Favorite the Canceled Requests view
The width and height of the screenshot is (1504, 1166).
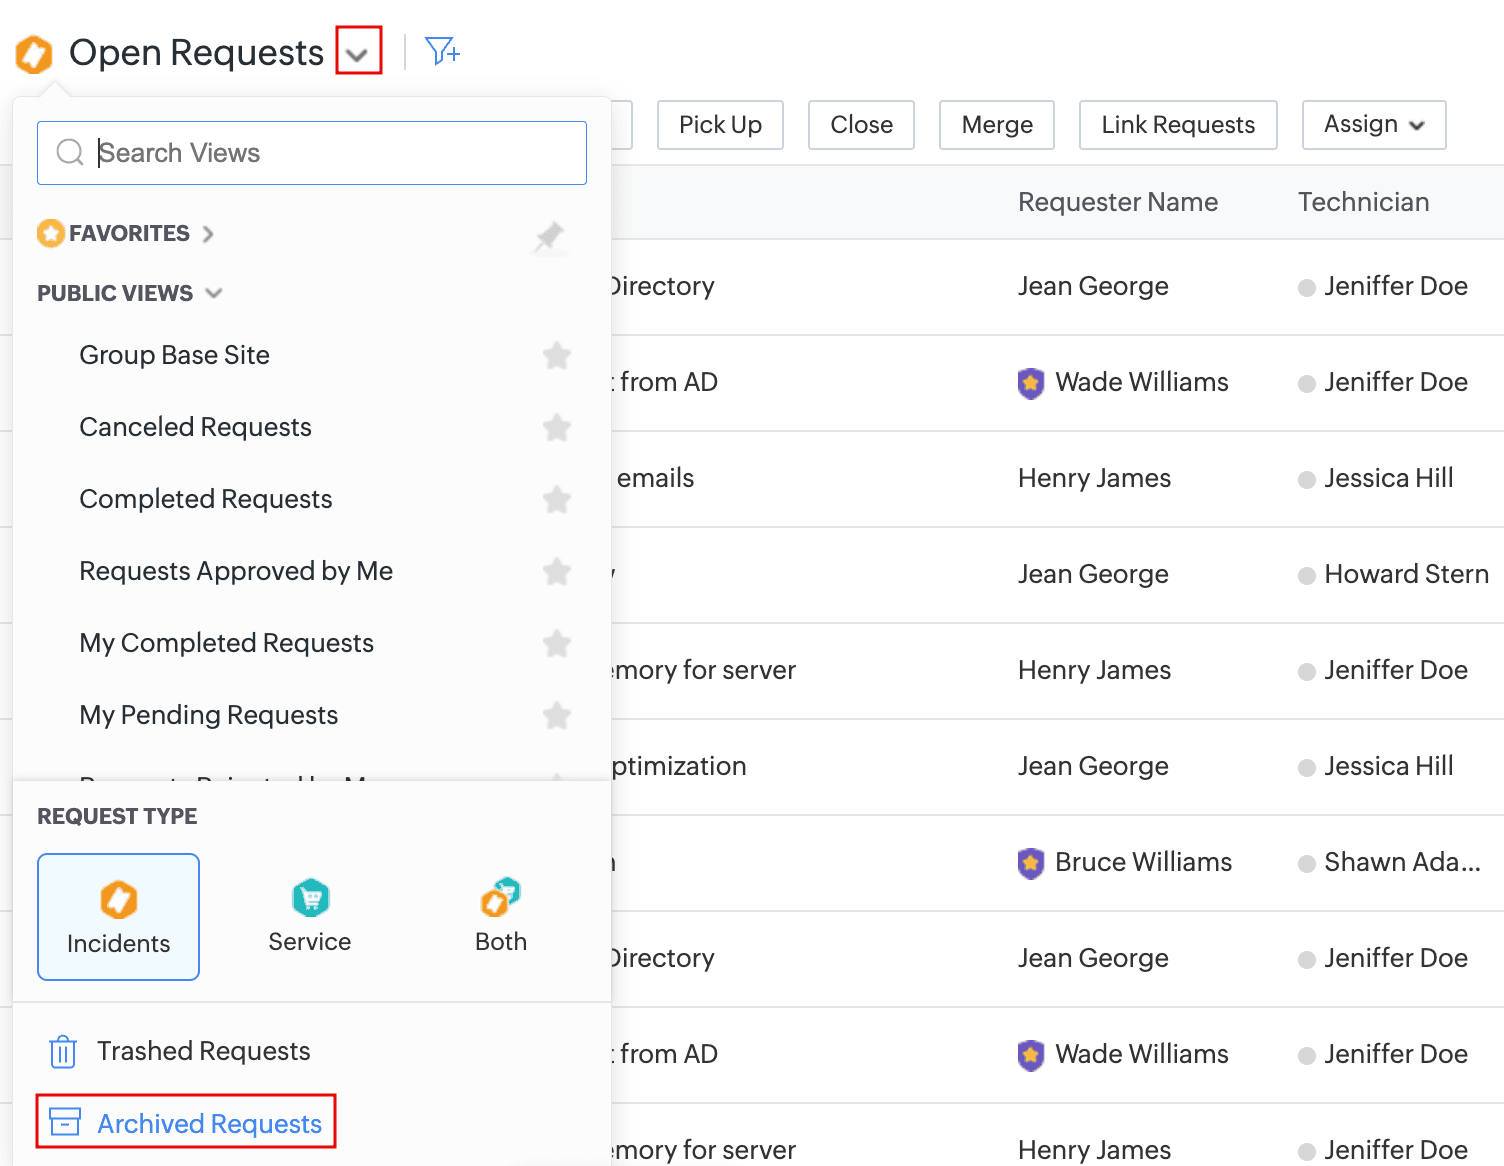point(556,428)
